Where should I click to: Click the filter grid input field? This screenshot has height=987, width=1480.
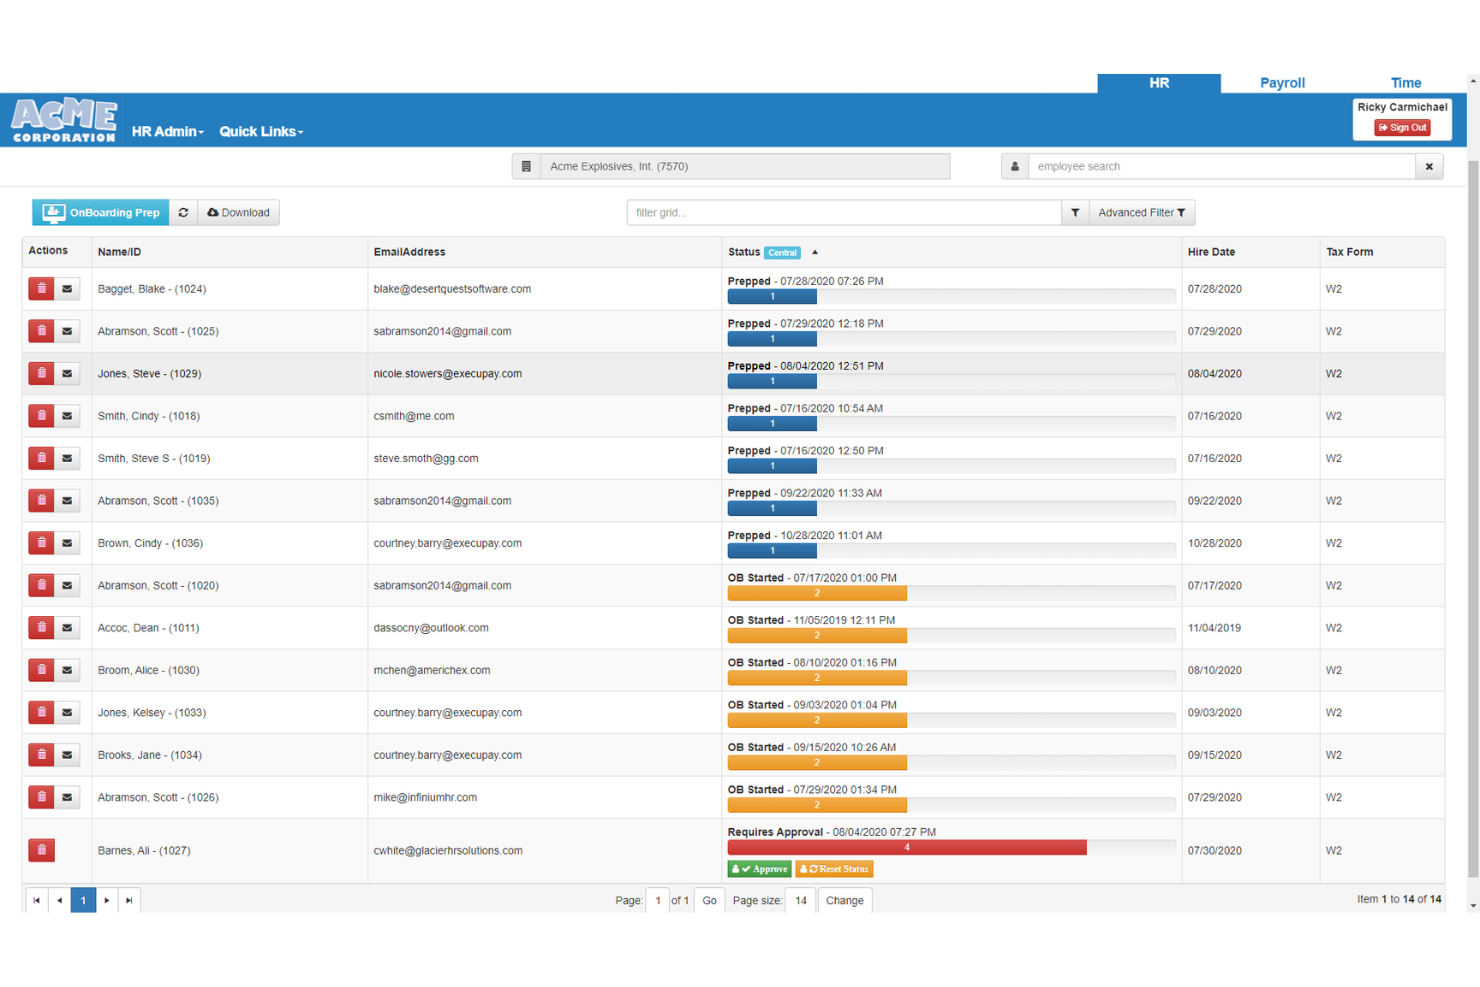pyautogui.click(x=844, y=212)
